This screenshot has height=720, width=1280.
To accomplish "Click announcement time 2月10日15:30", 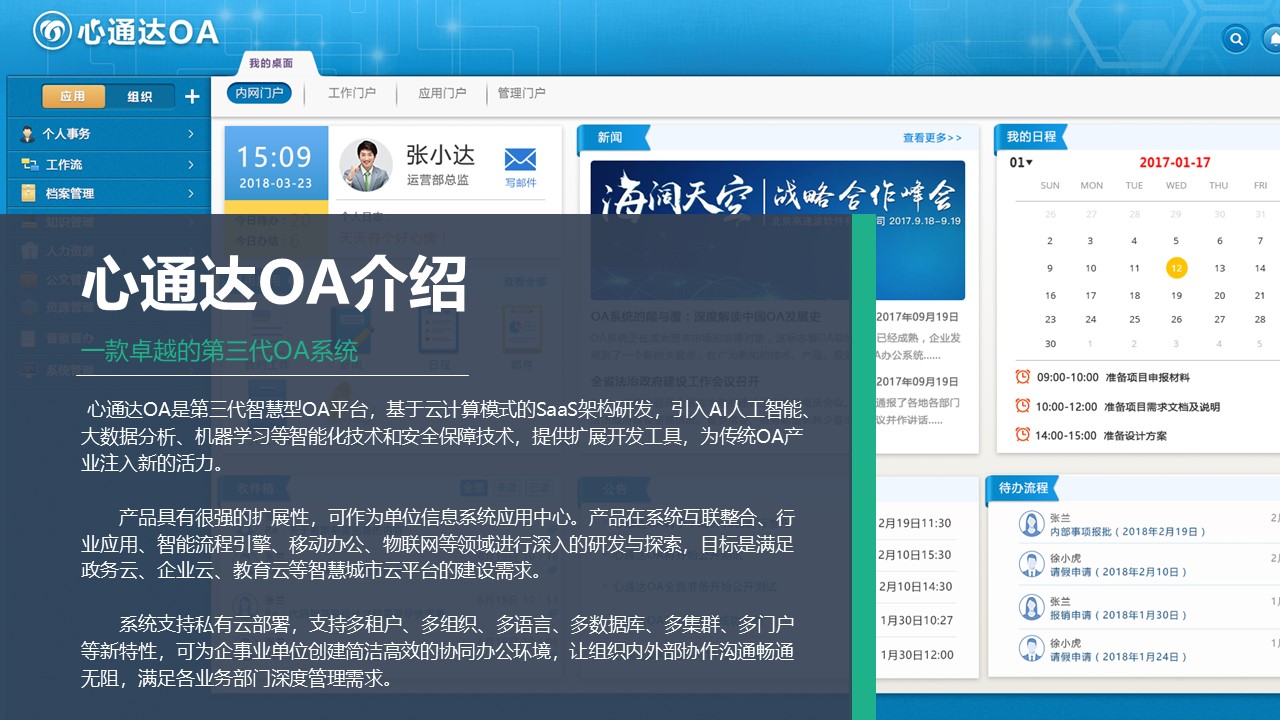I will [x=915, y=555].
